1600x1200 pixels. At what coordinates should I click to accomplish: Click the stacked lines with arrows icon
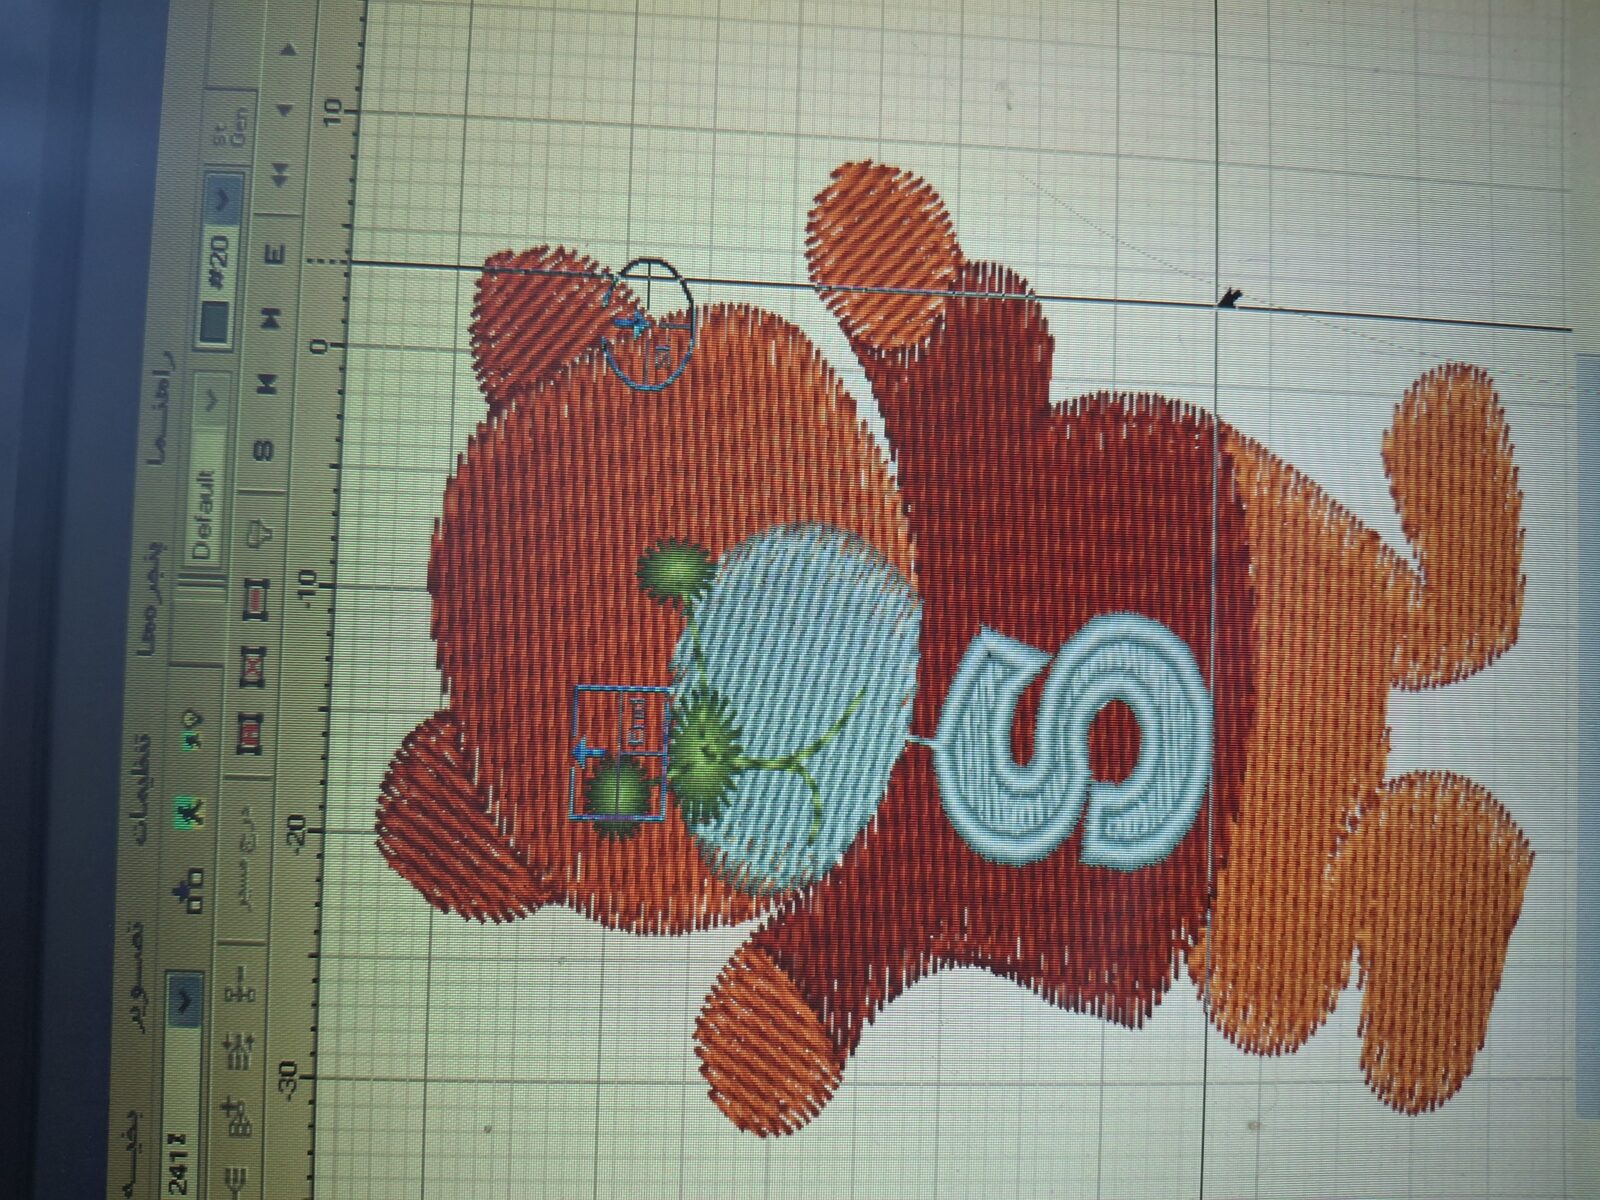238,1050
